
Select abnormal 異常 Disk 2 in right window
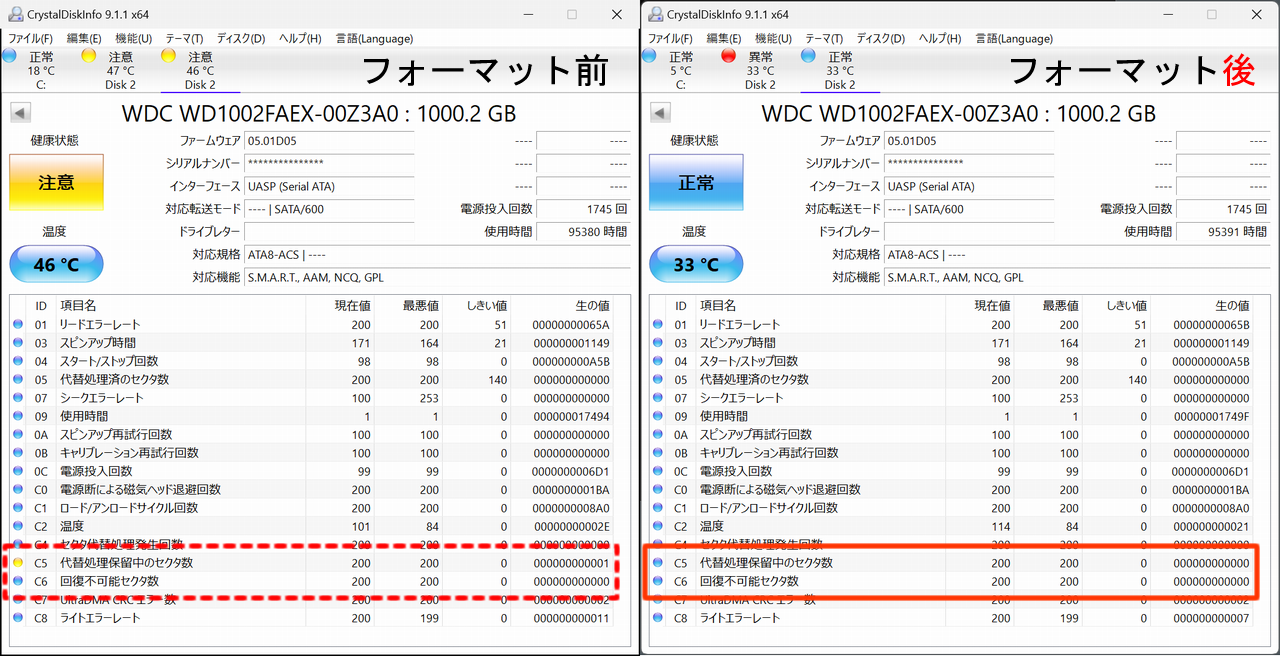[761, 70]
